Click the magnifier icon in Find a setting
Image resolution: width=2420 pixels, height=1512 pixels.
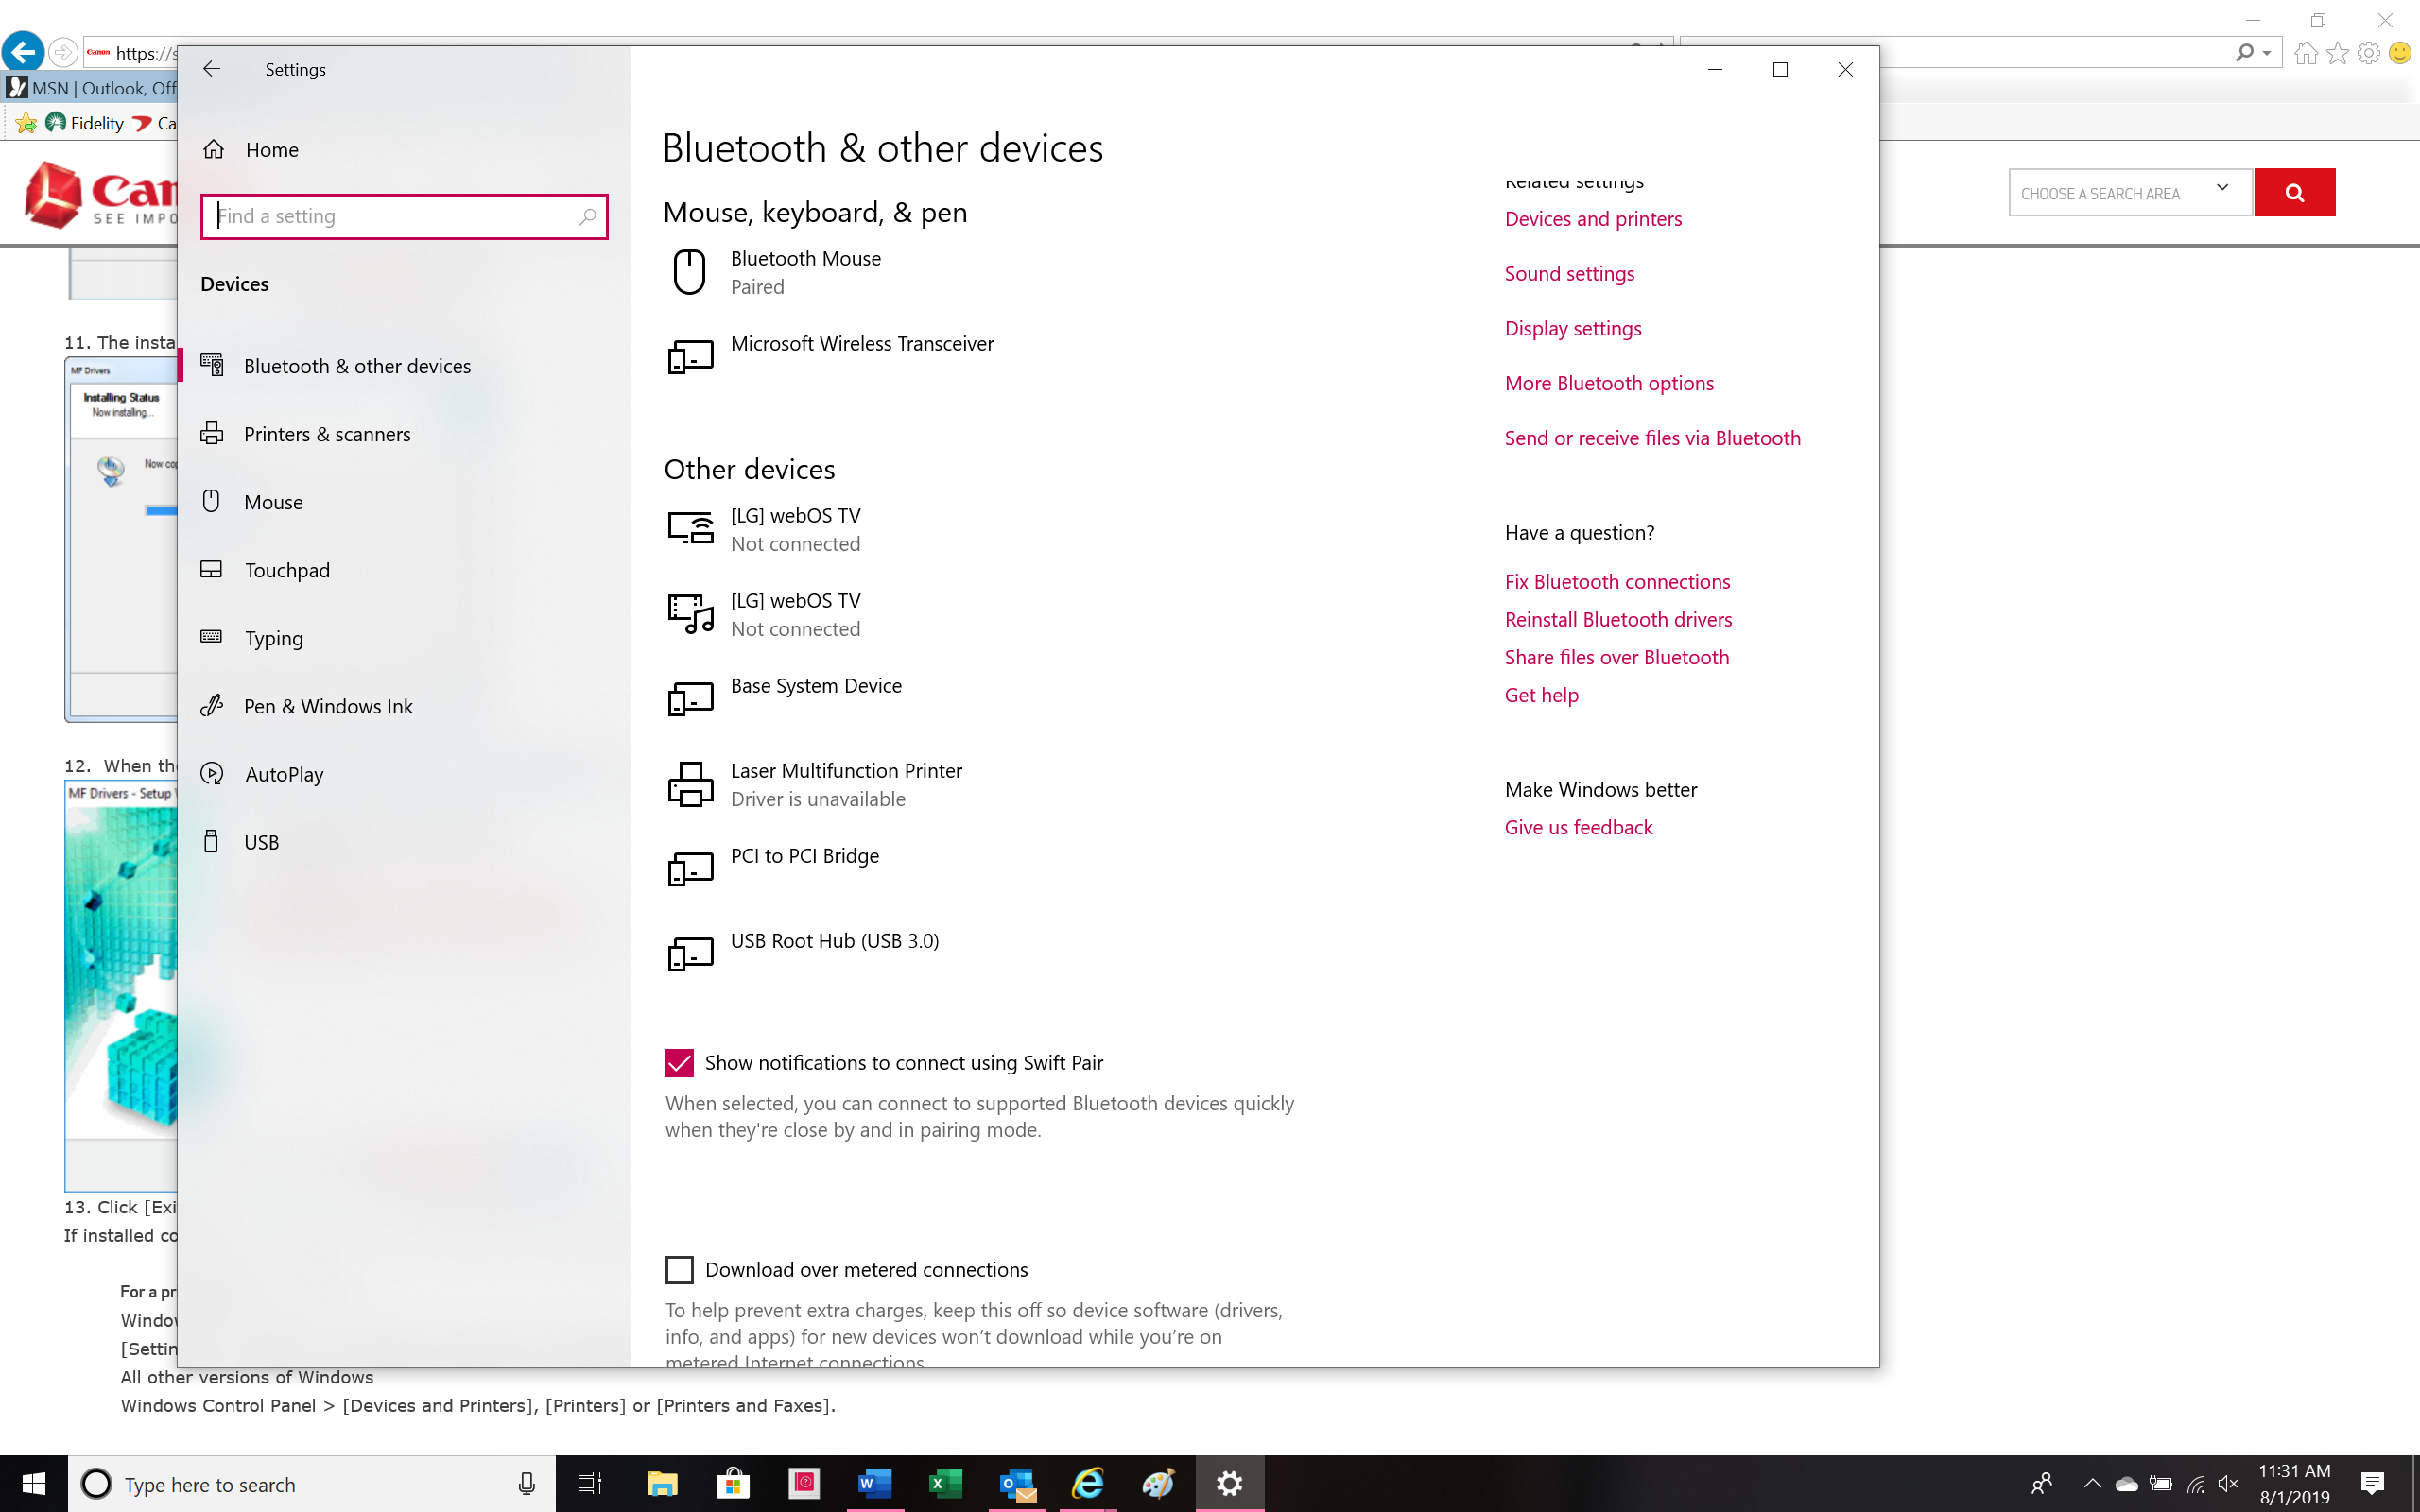pos(588,216)
